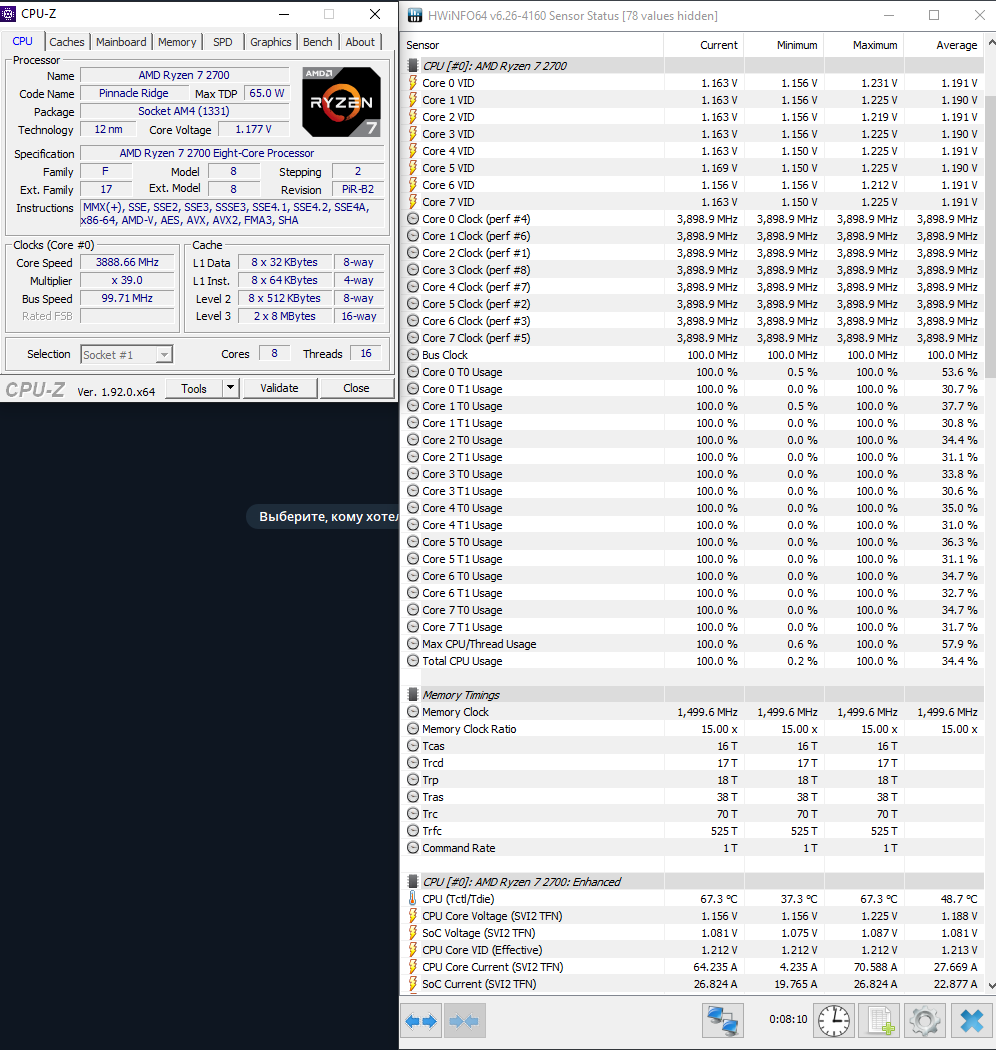Switch to the Graphics tab
This screenshot has height=1050, width=996.
pos(271,42)
